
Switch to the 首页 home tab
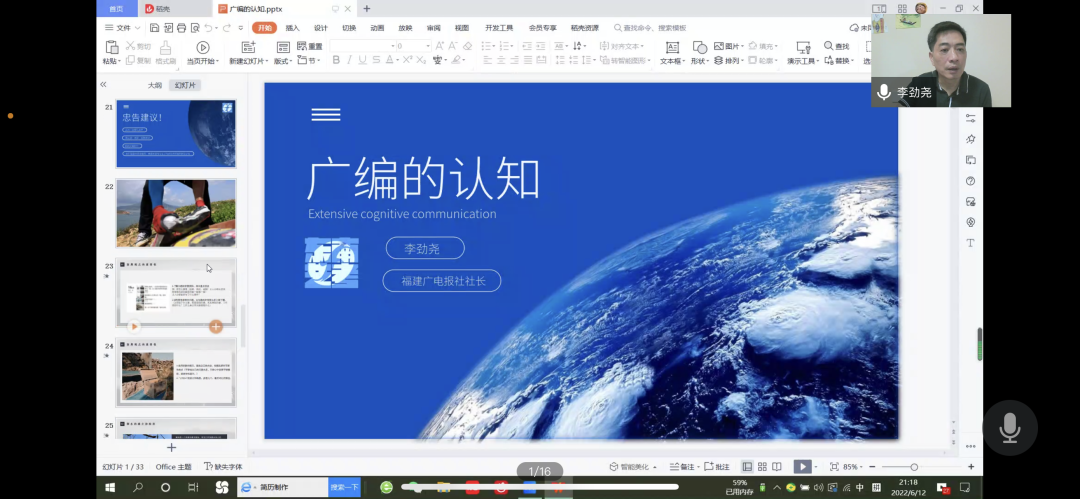point(116,9)
